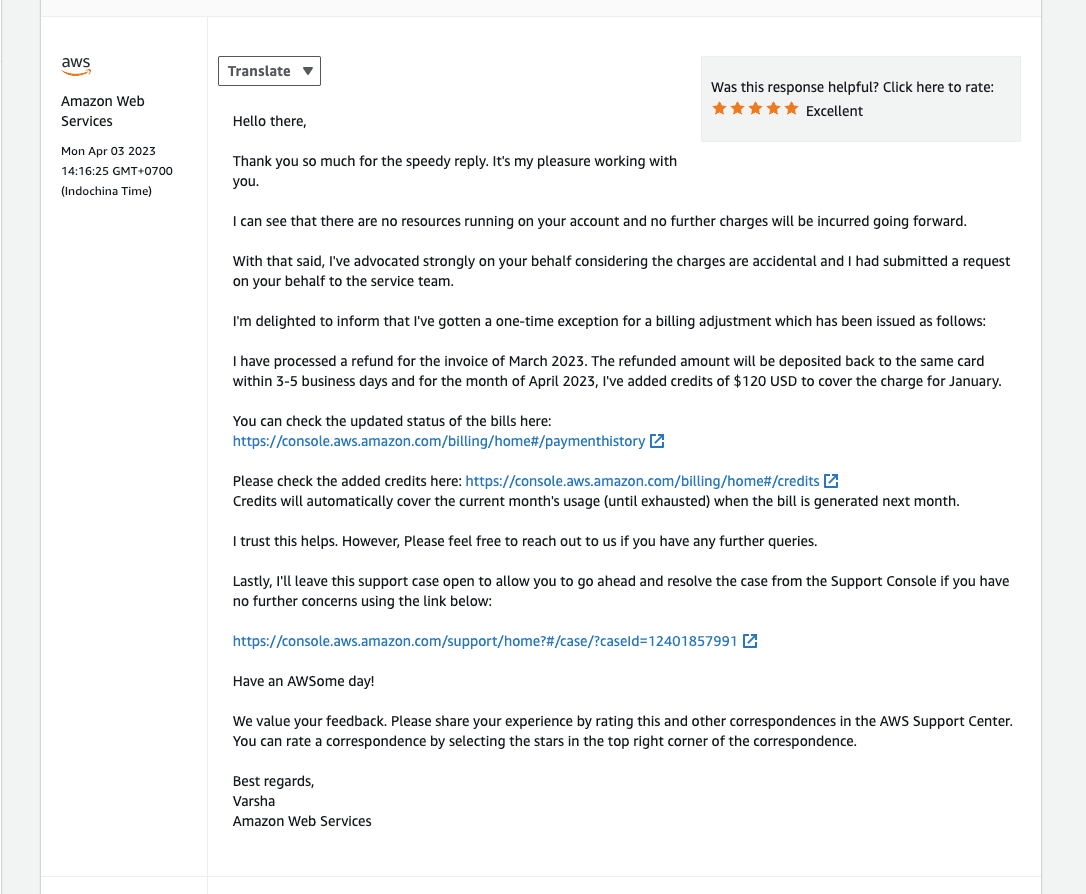The height and width of the screenshot is (894, 1086).
Task: Open the support case 12401857991 link
Action: coord(485,641)
